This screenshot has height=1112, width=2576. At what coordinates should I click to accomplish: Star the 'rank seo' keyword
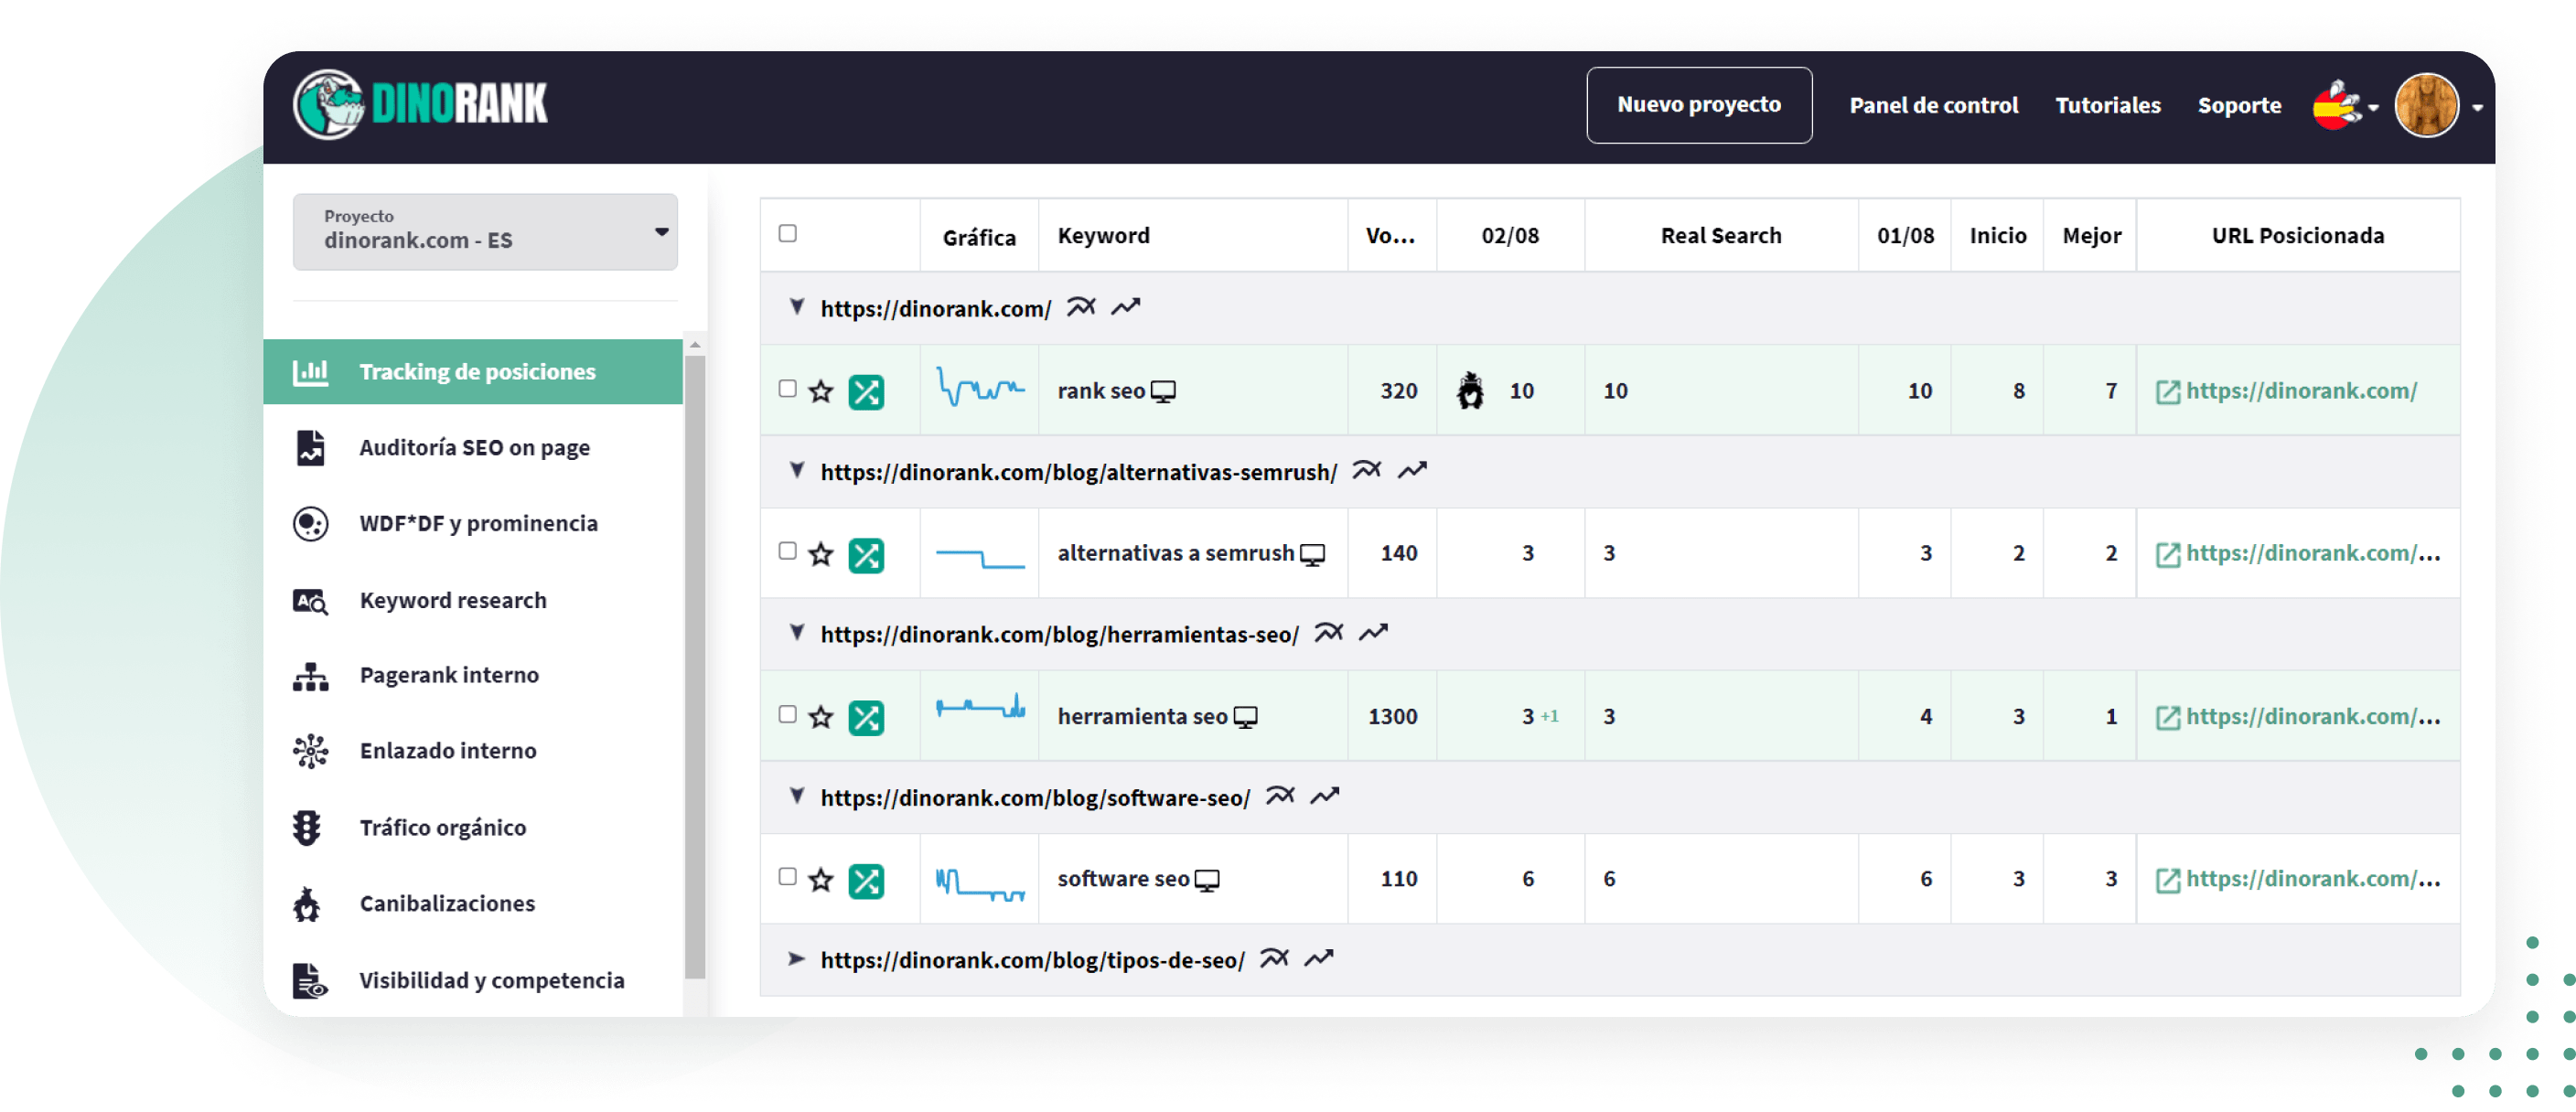pos(821,391)
